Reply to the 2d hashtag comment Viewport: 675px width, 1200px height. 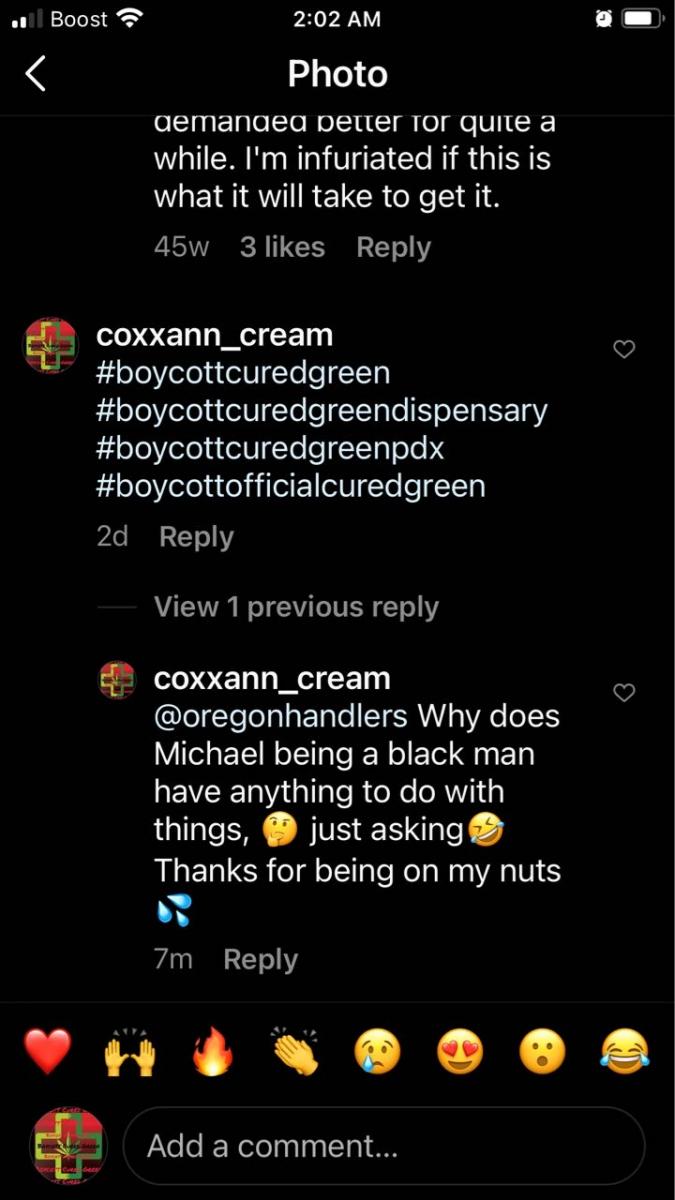pos(196,536)
